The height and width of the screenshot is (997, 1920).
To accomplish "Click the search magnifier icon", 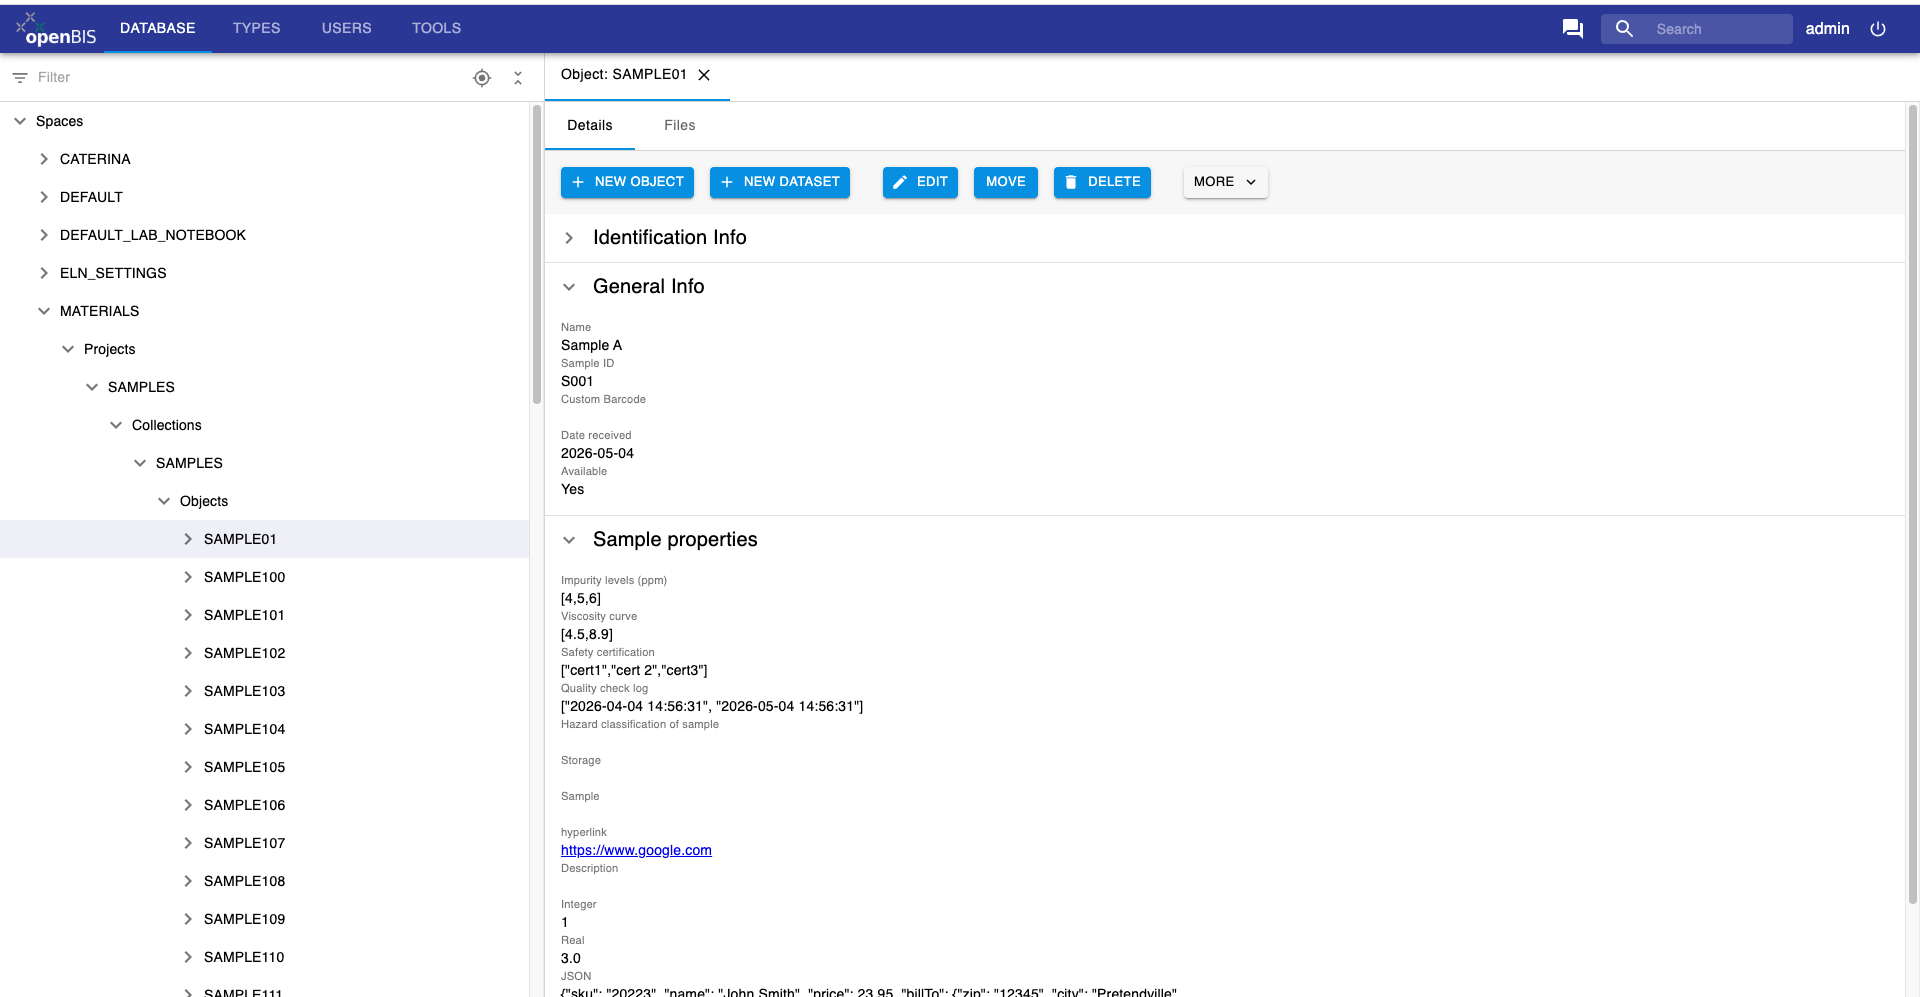I will pyautogui.click(x=1624, y=29).
